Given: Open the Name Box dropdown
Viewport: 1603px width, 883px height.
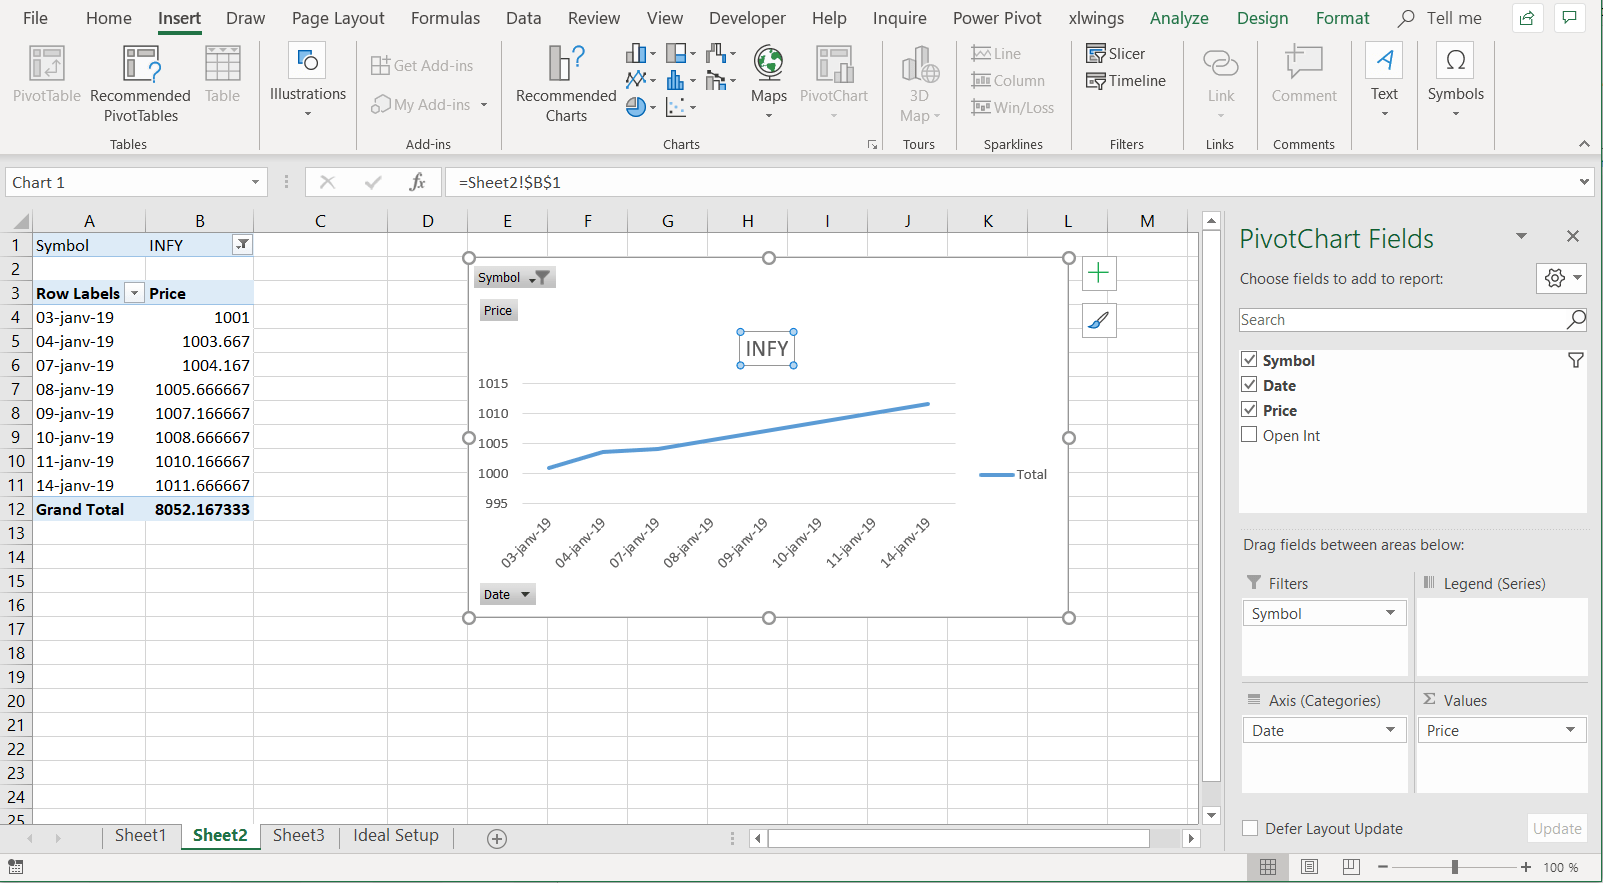Looking at the screenshot, I should [255, 182].
